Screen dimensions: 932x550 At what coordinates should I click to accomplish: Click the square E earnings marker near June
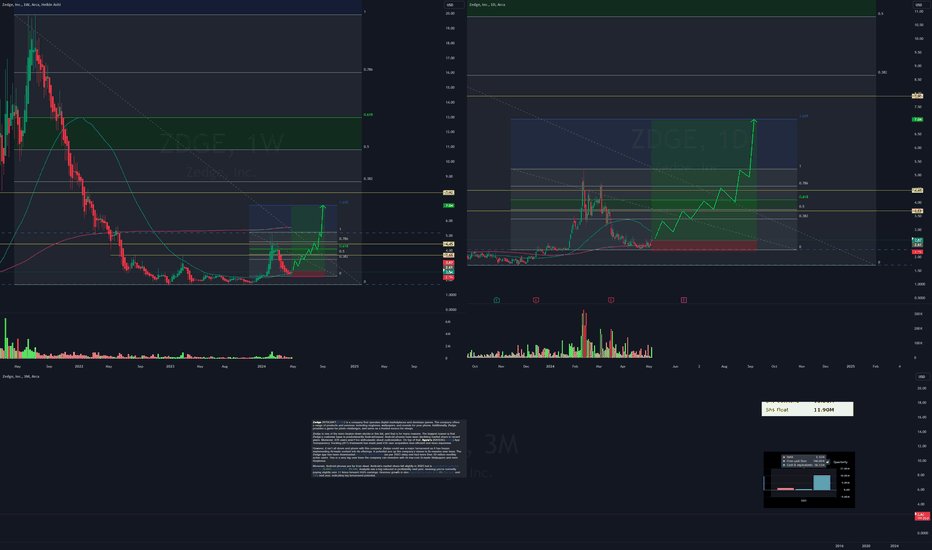point(684,300)
